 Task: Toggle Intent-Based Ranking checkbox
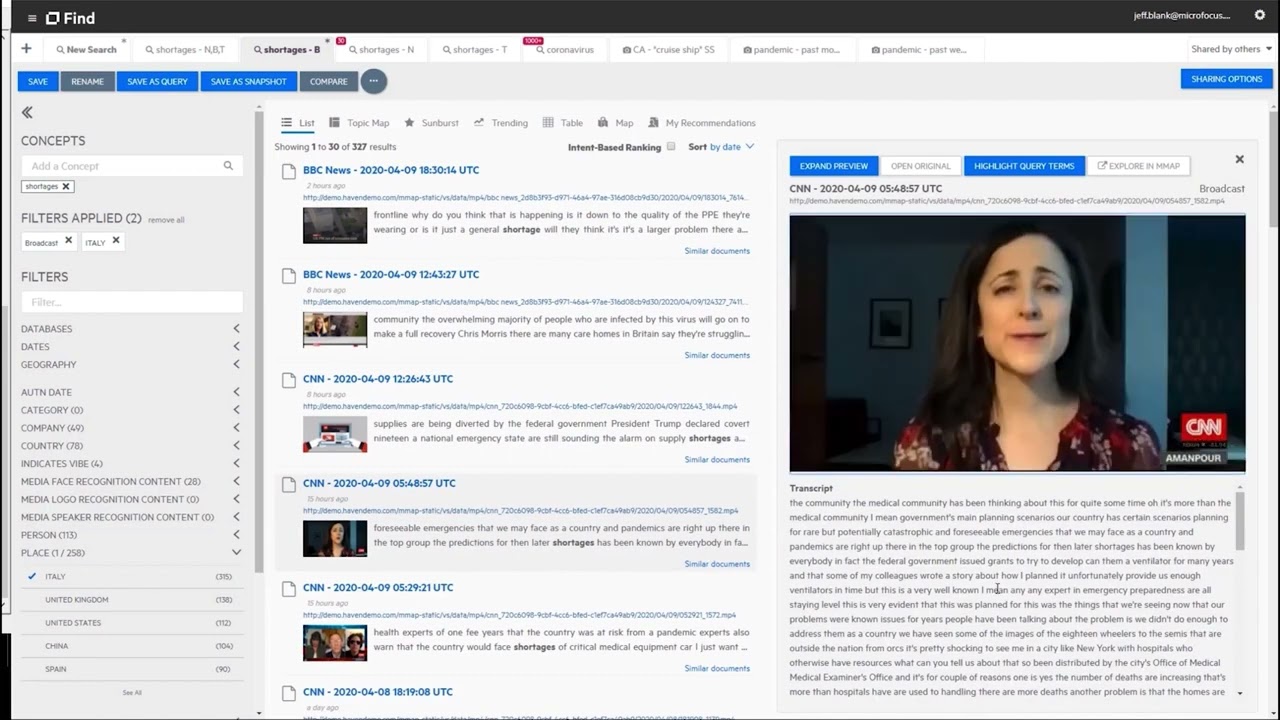pos(671,147)
